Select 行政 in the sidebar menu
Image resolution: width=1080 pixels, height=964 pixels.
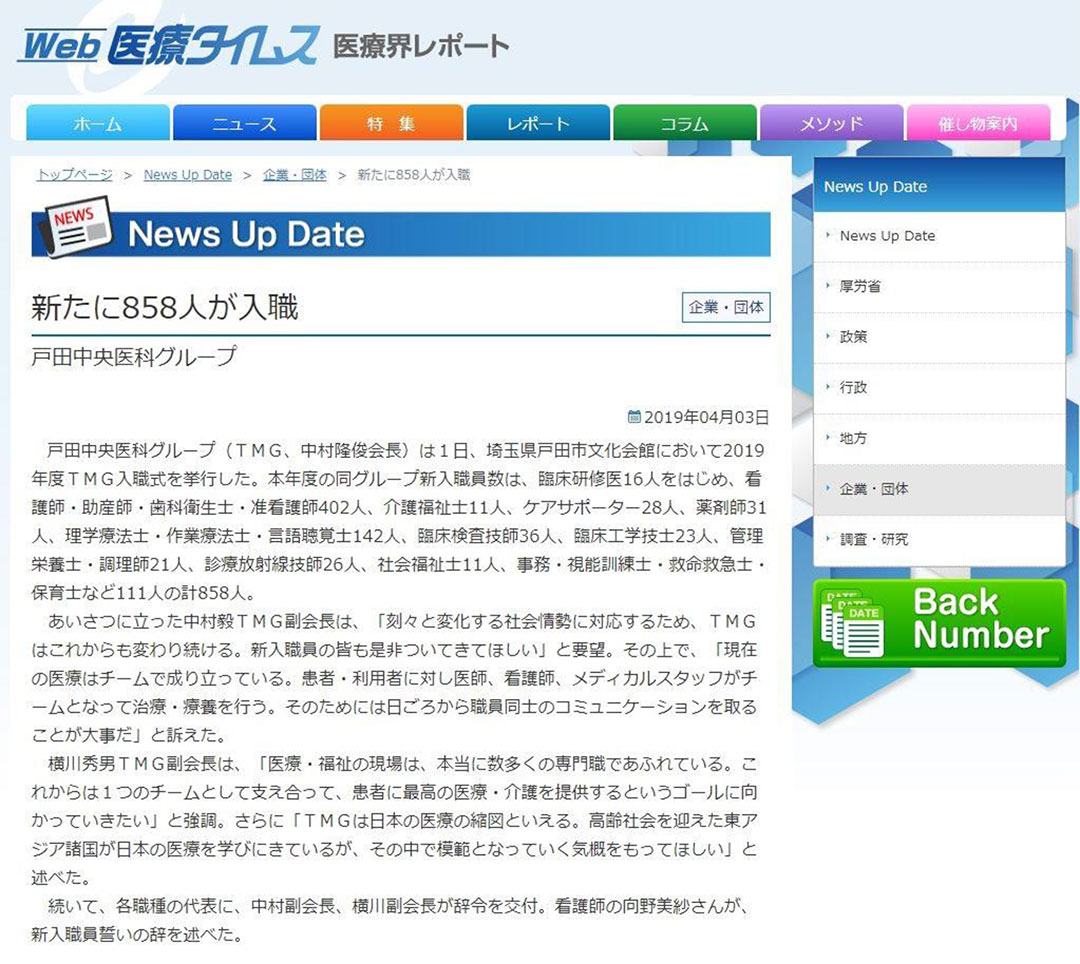point(939,388)
